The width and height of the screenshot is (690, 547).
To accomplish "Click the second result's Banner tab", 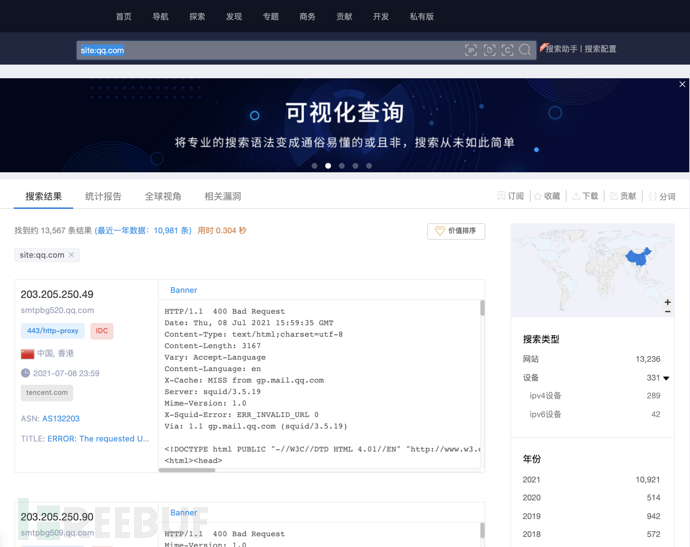I will coord(184,513).
